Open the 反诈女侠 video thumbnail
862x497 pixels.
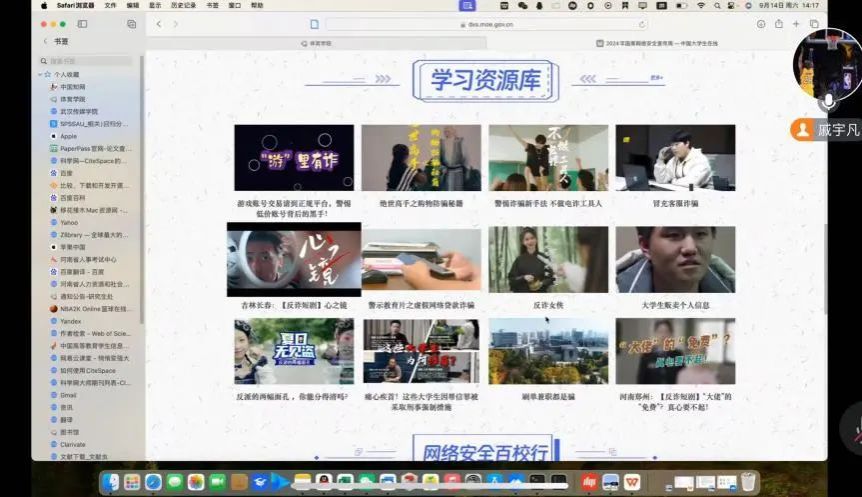[x=548, y=259]
